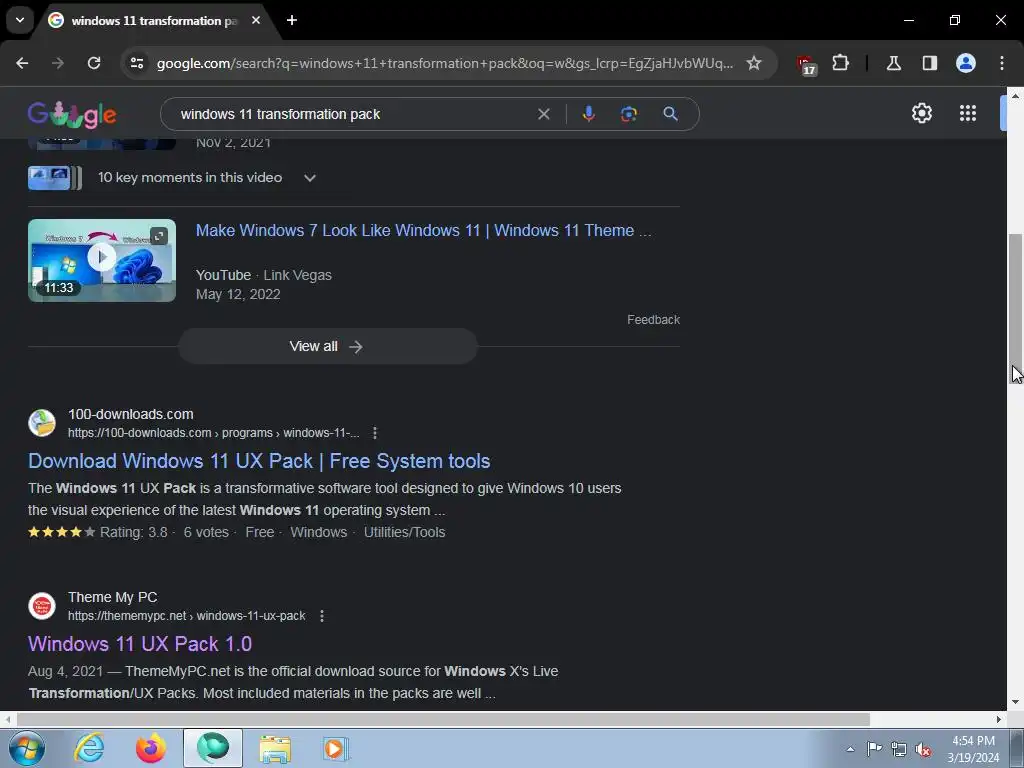This screenshot has height=768, width=1024.
Task: Open Make Windows 7 Look Like Windows 11 link
Action: (x=423, y=231)
